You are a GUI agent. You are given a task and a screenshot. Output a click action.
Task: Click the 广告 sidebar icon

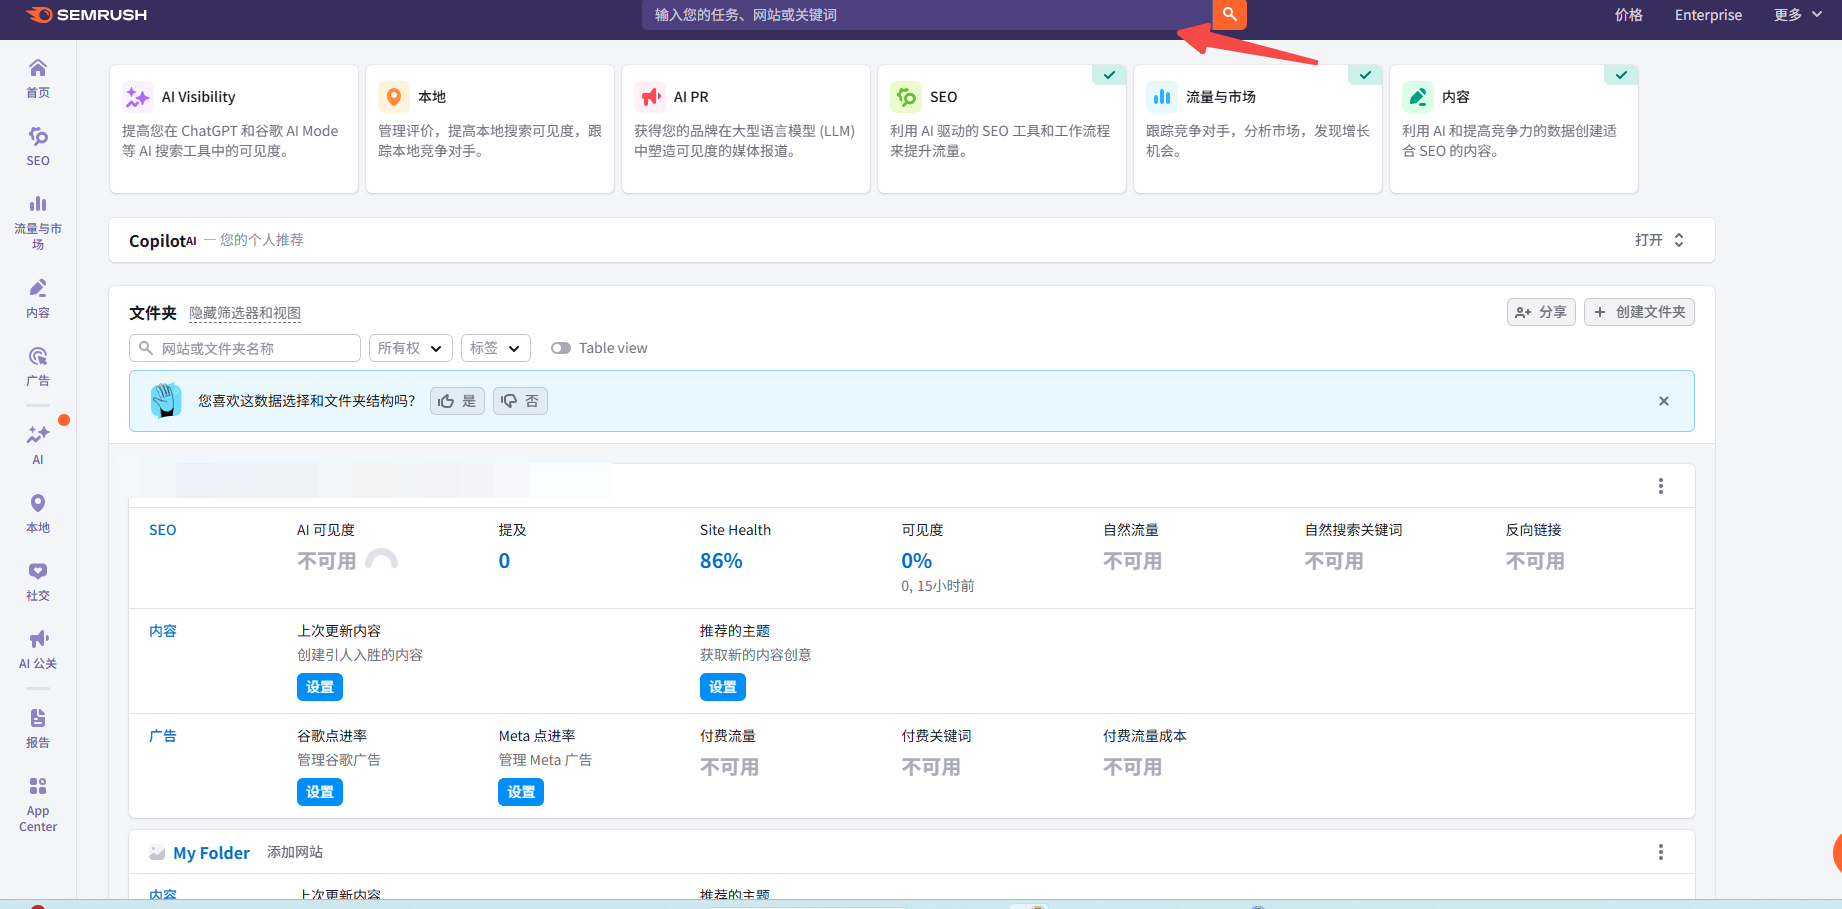37,365
